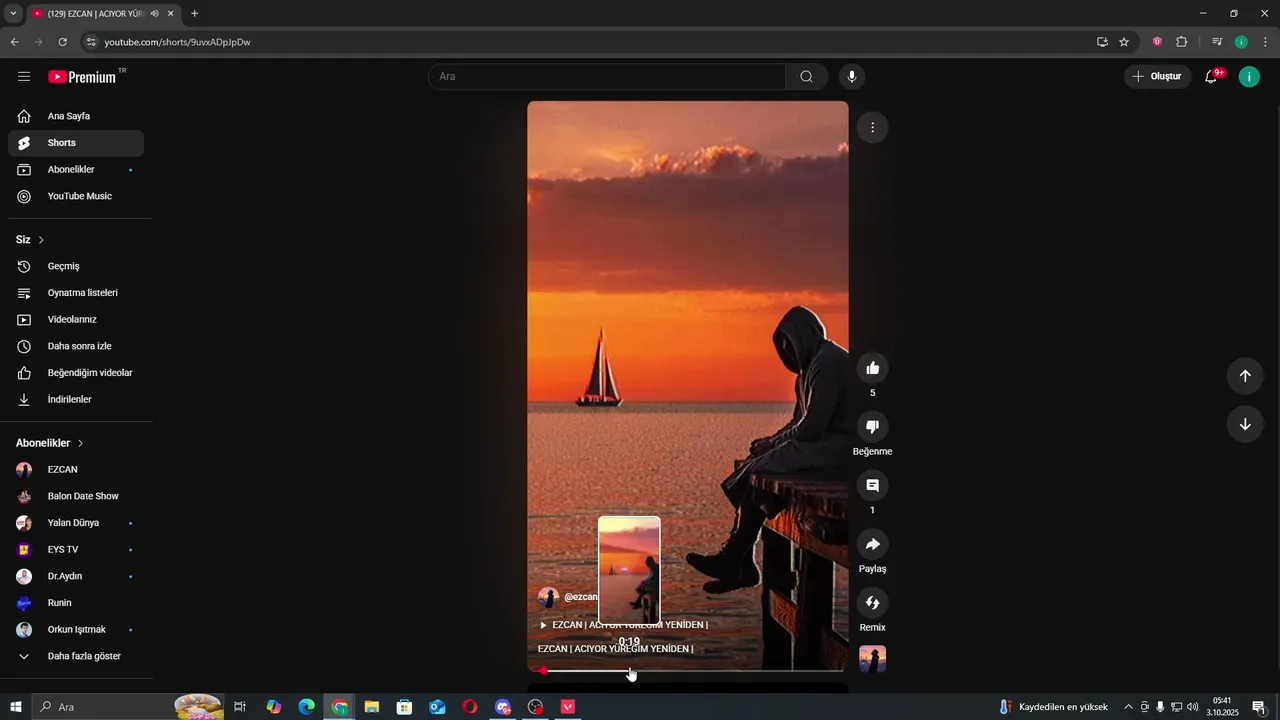
Task: Go to Ana Sayfa in sidebar
Action: coord(76,116)
